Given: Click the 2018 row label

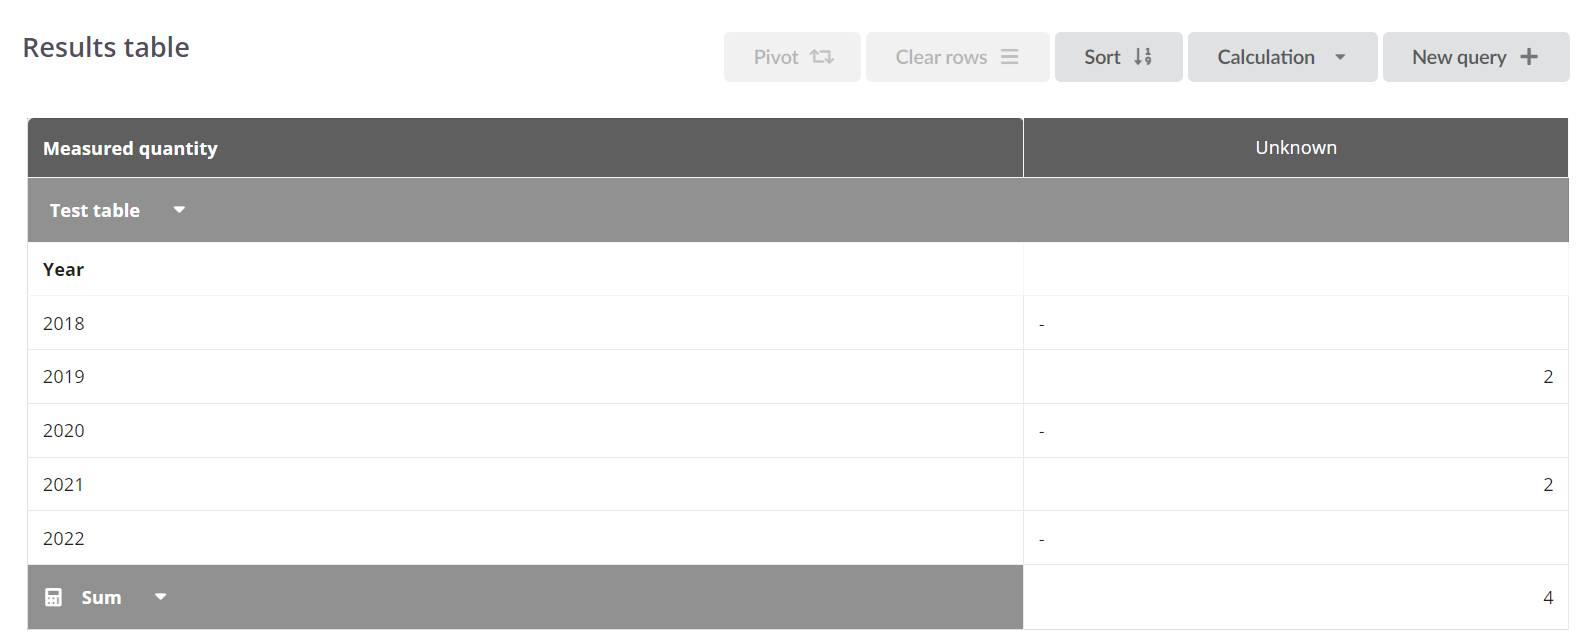Looking at the screenshot, I should coord(64,323).
